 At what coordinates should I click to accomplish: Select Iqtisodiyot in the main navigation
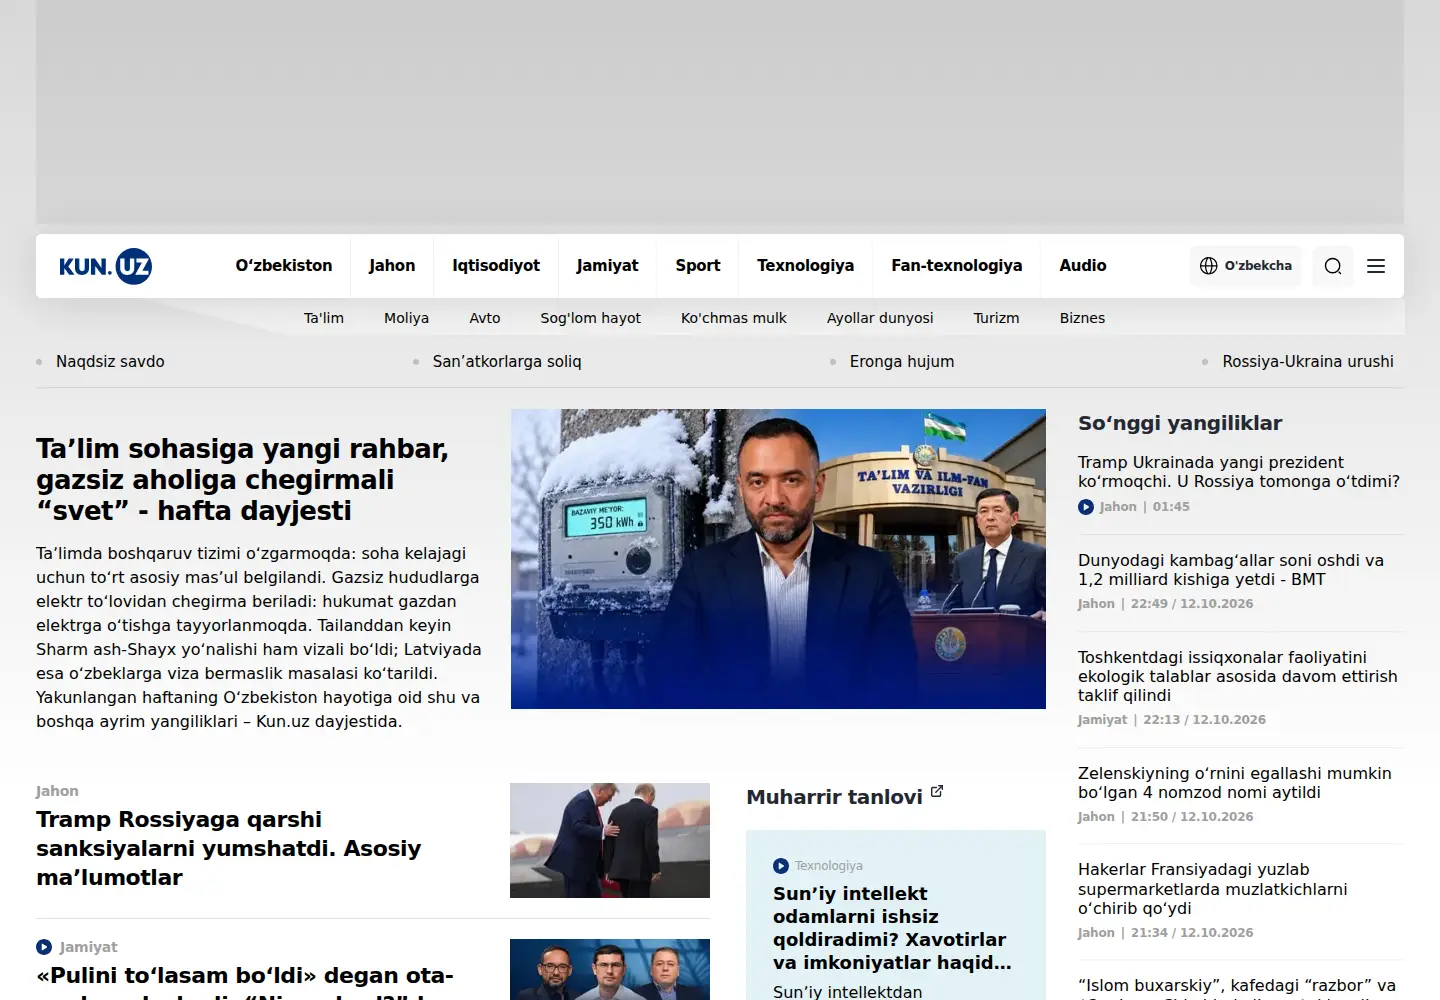pyautogui.click(x=496, y=266)
